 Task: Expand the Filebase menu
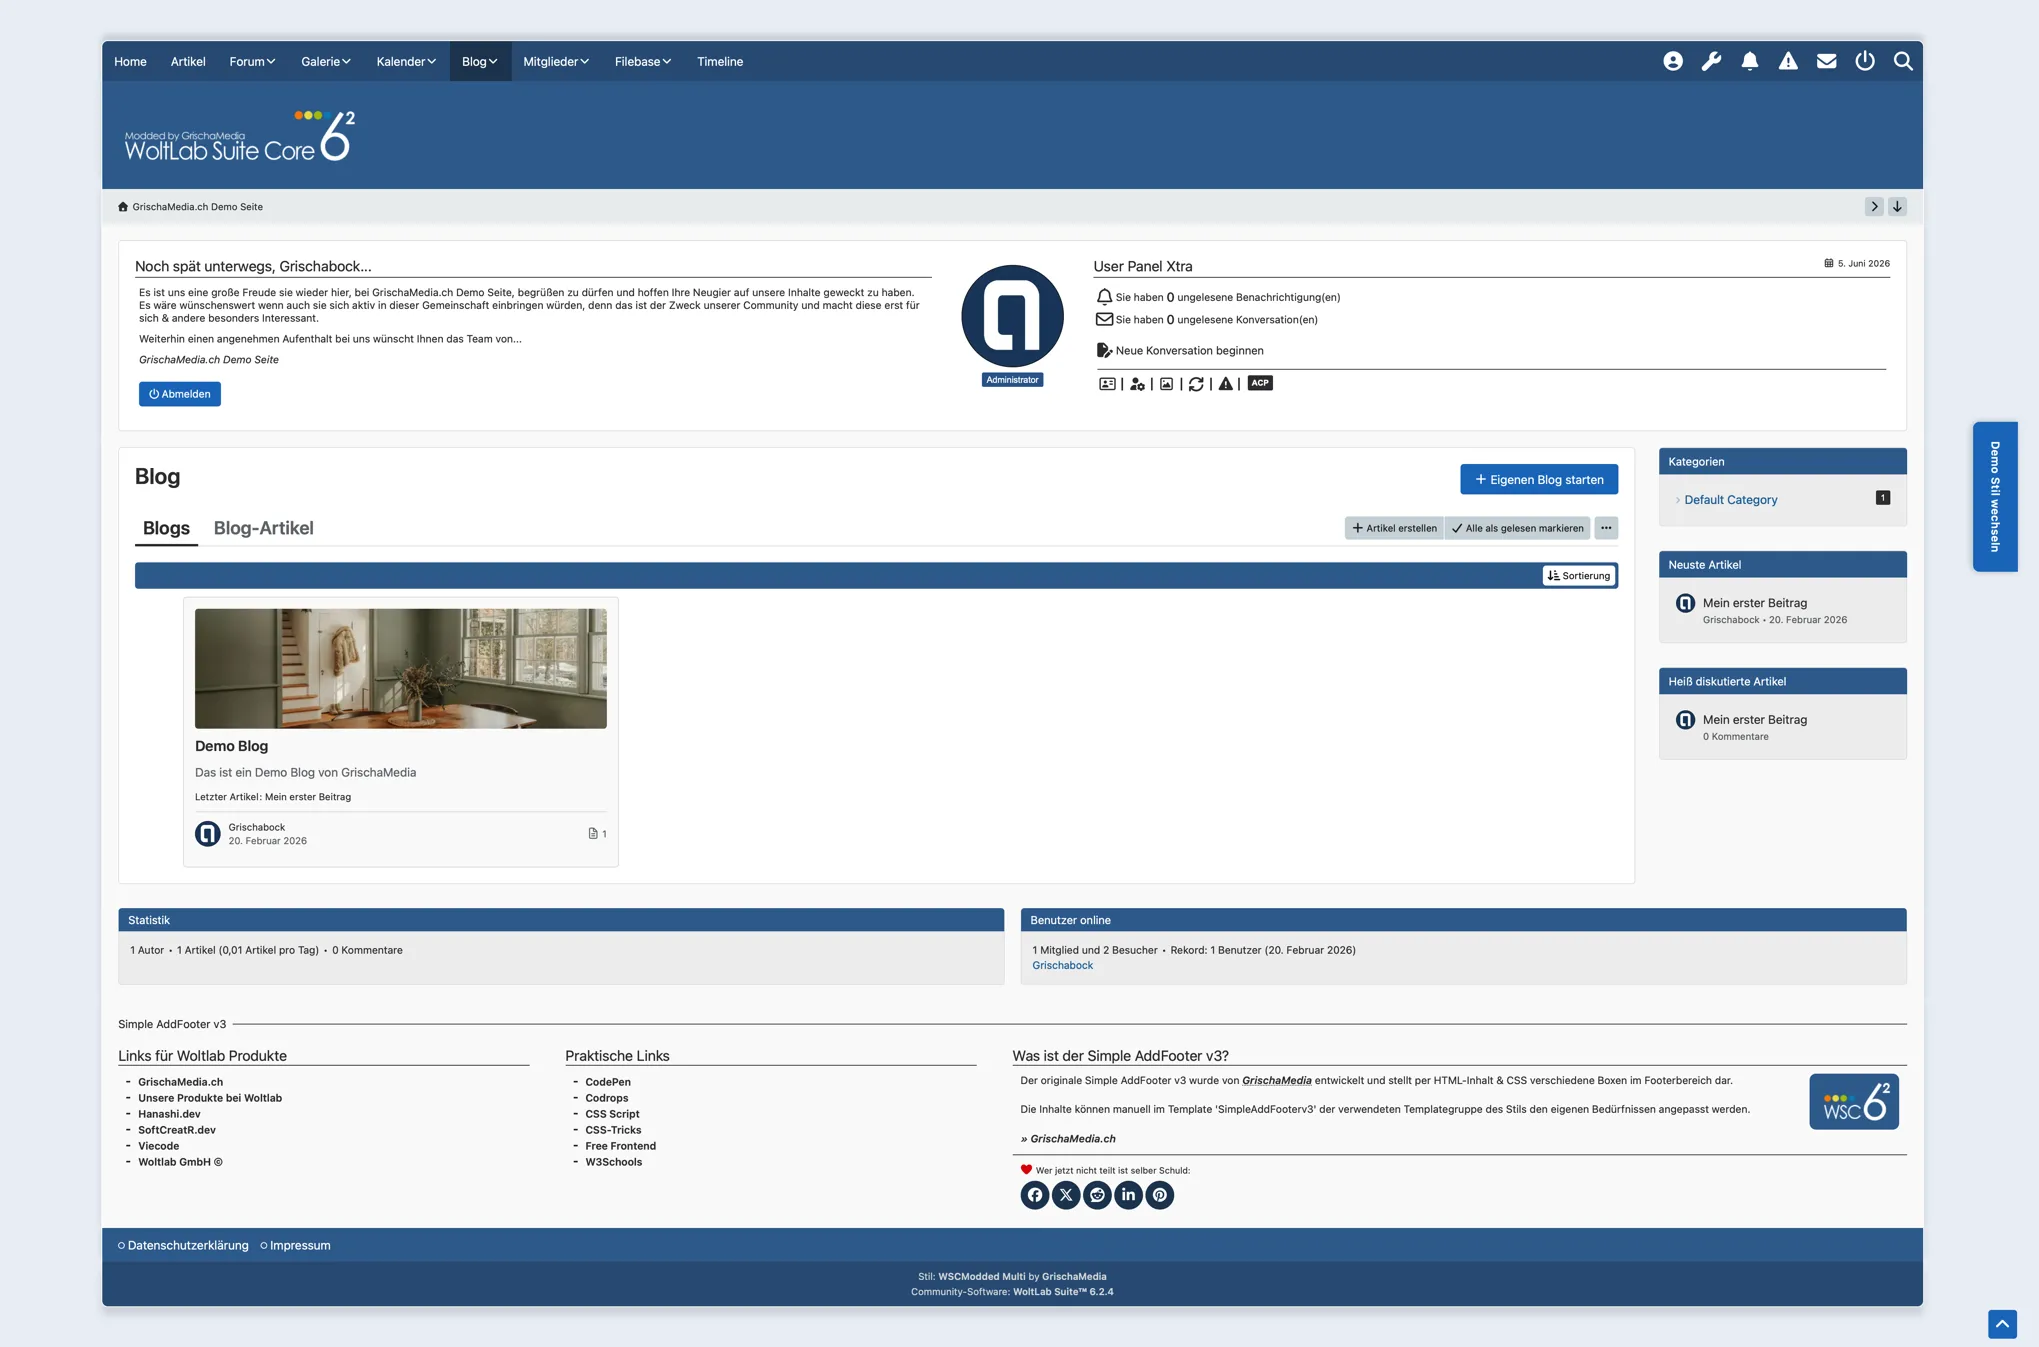coord(643,61)
